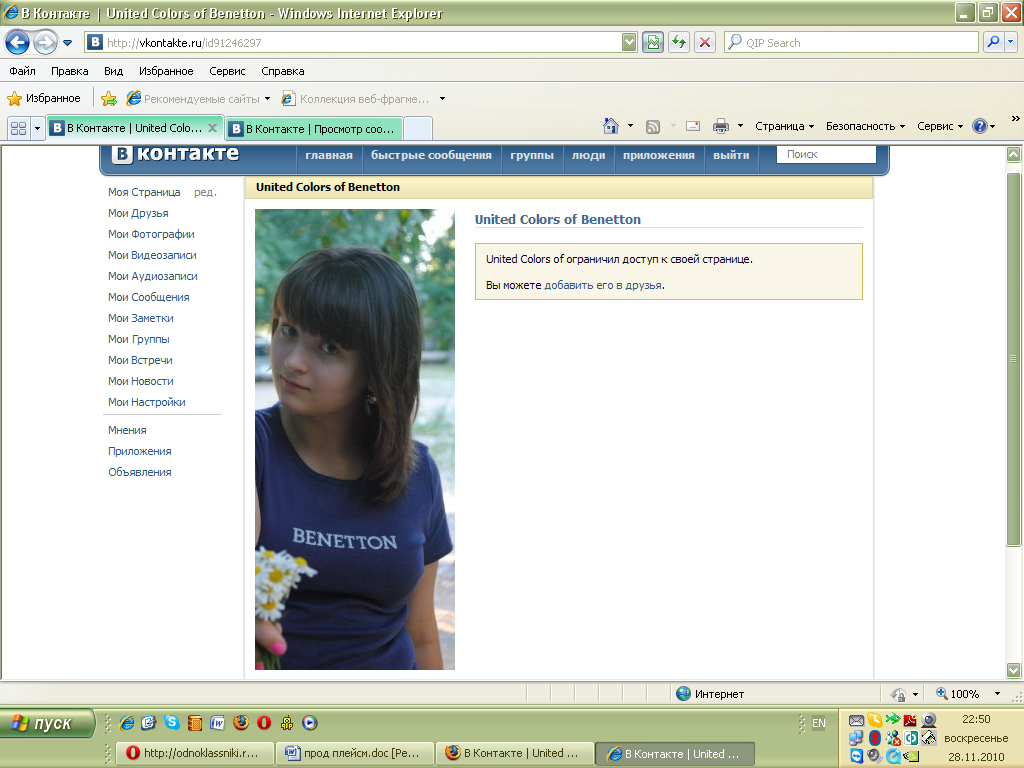Click the ред. link next to Моя Страница

[205, 193]
